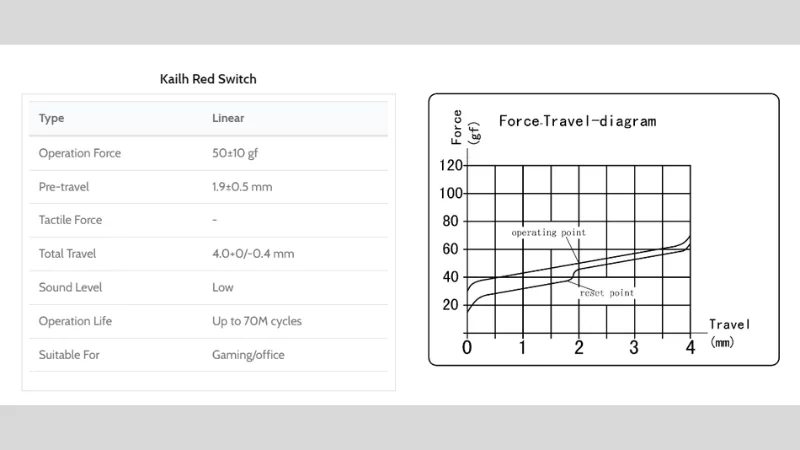The width and height of the screenshot is (800, 450).
Task: Select the Operation Force row label
Action: click(x=80, y=153)
